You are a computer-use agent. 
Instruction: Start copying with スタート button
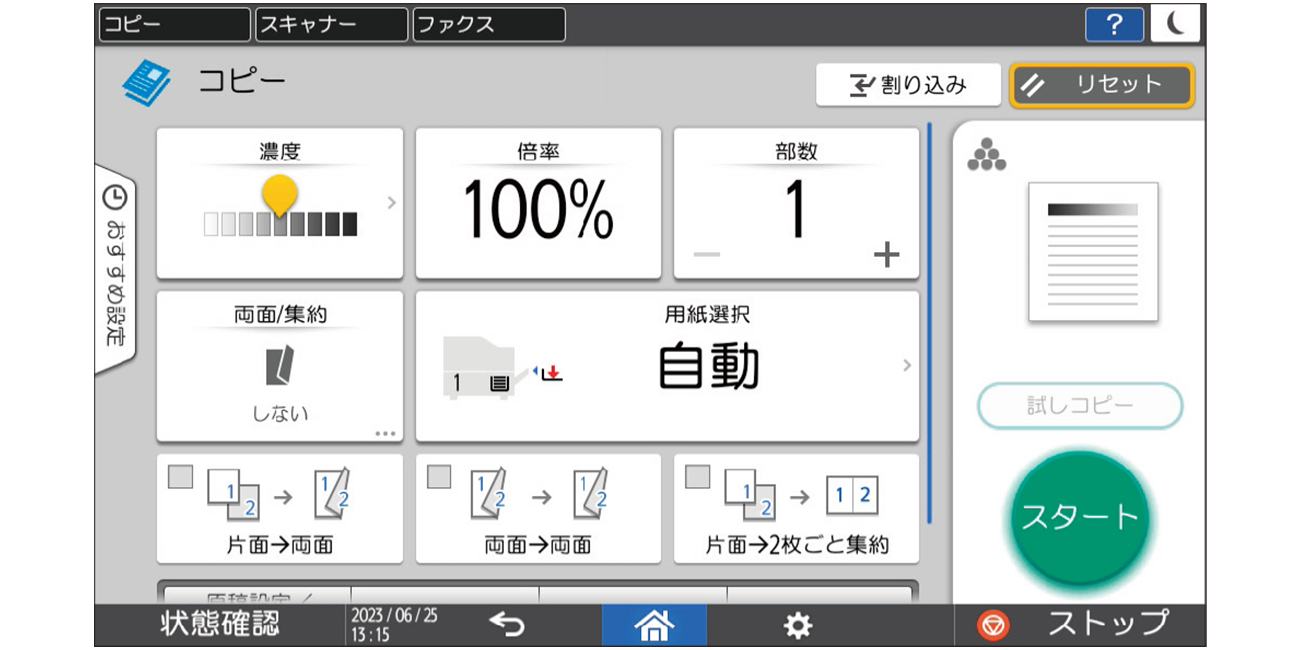tap(1080, 518)
